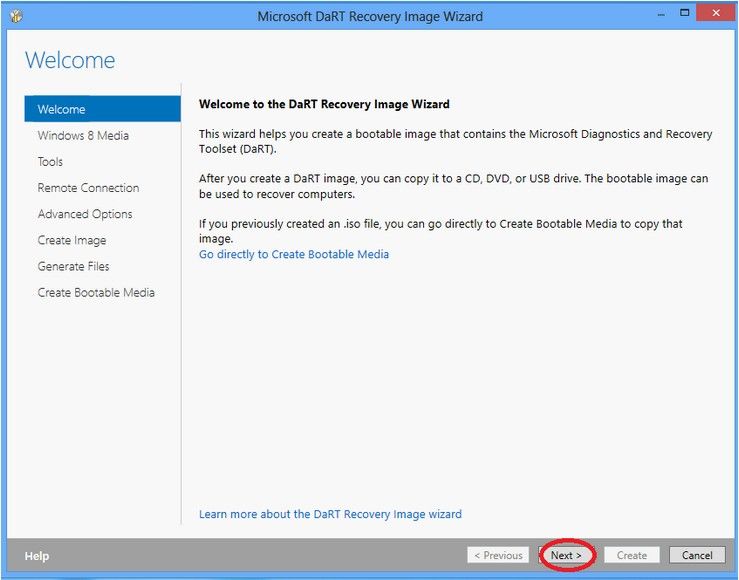This screenshot has height=580, width=739.
Task: Select the Create Image step
Action: click(72, 240)
